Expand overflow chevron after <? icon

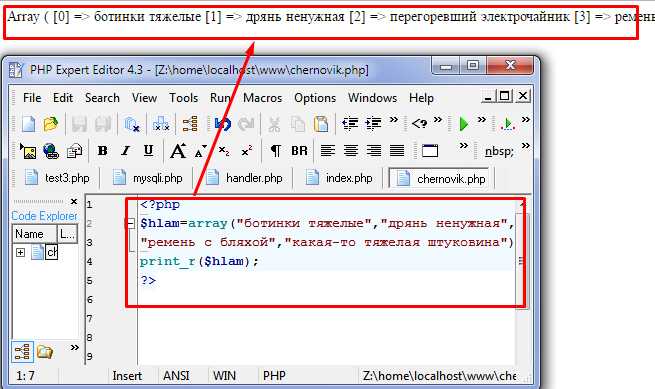coord(437,120)
